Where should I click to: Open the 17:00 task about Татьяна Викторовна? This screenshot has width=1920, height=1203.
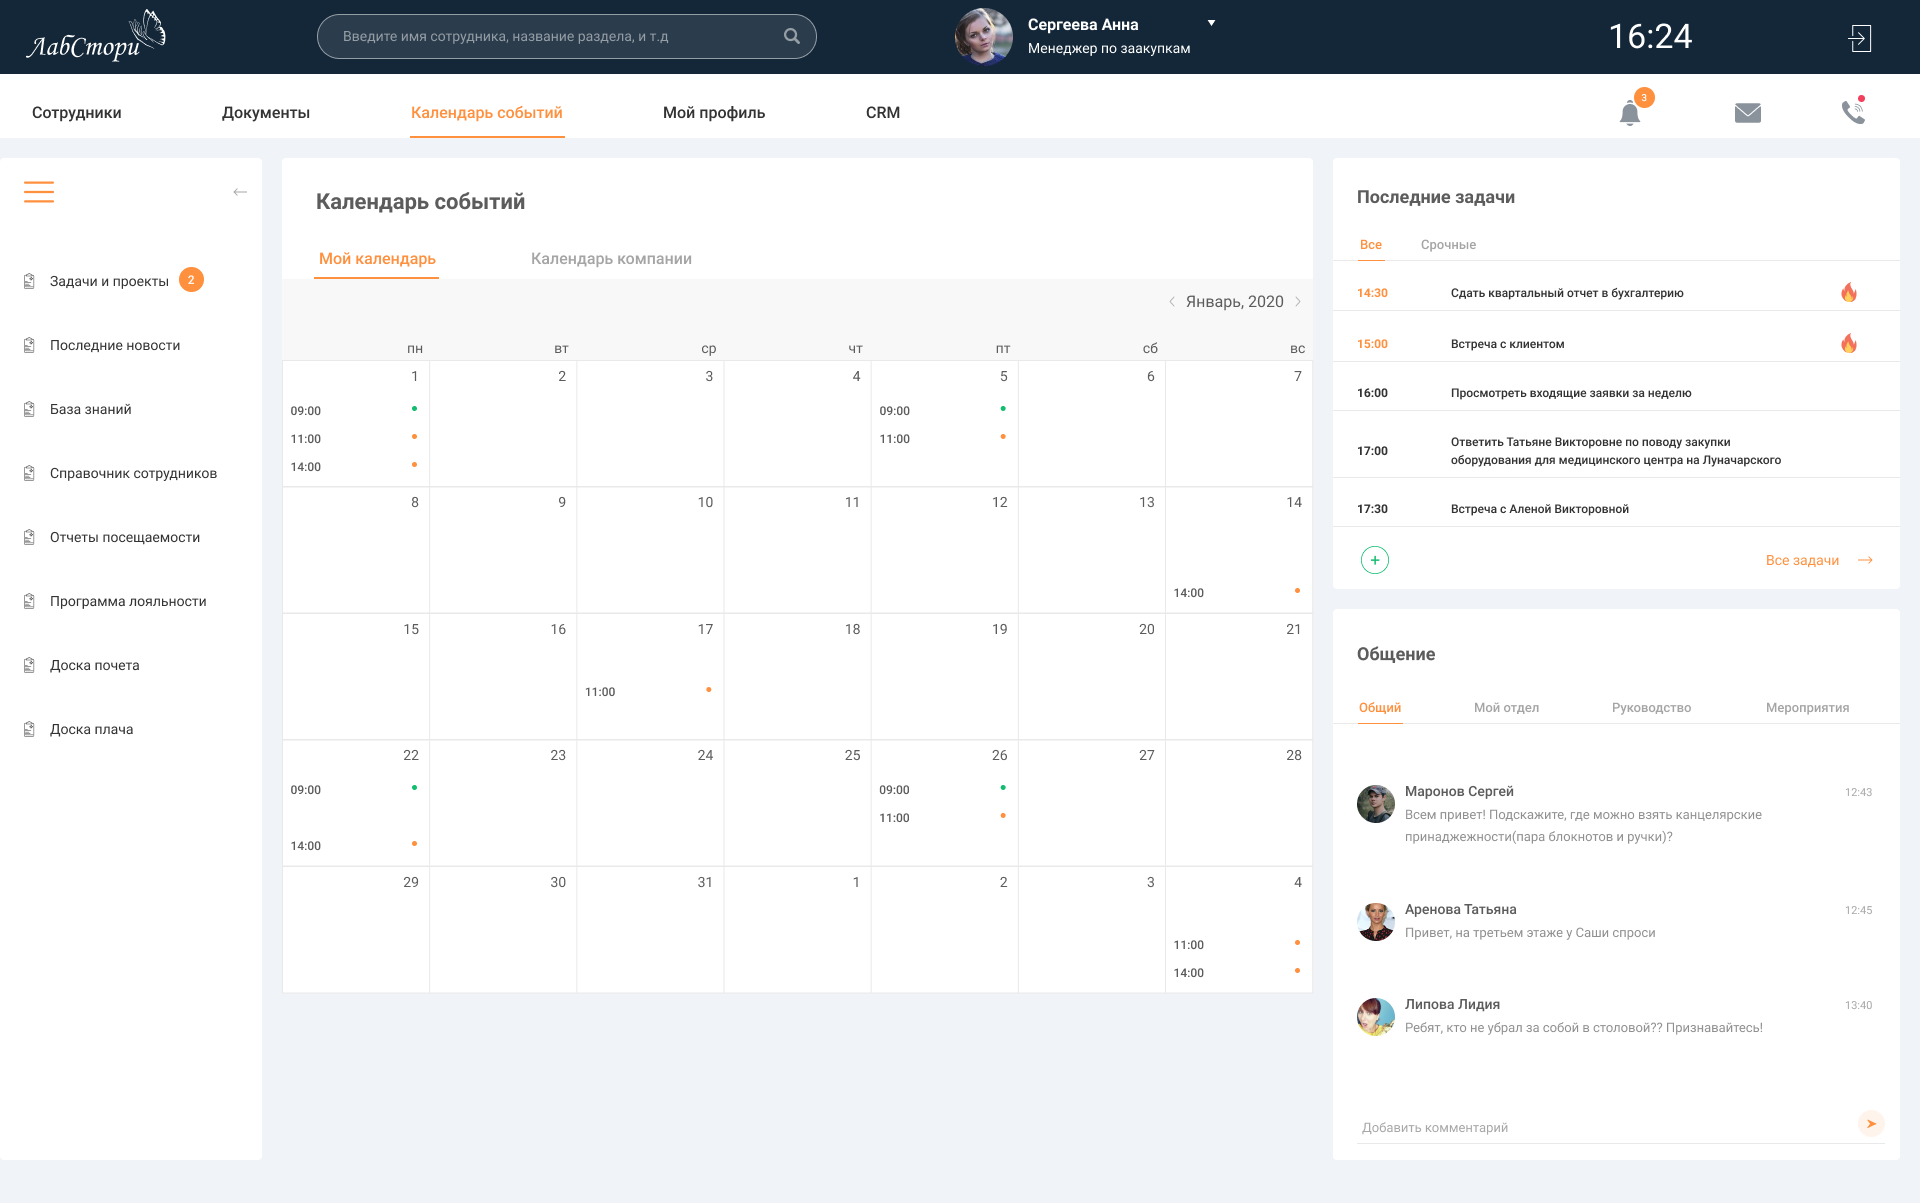click(x=1615, y=451)
